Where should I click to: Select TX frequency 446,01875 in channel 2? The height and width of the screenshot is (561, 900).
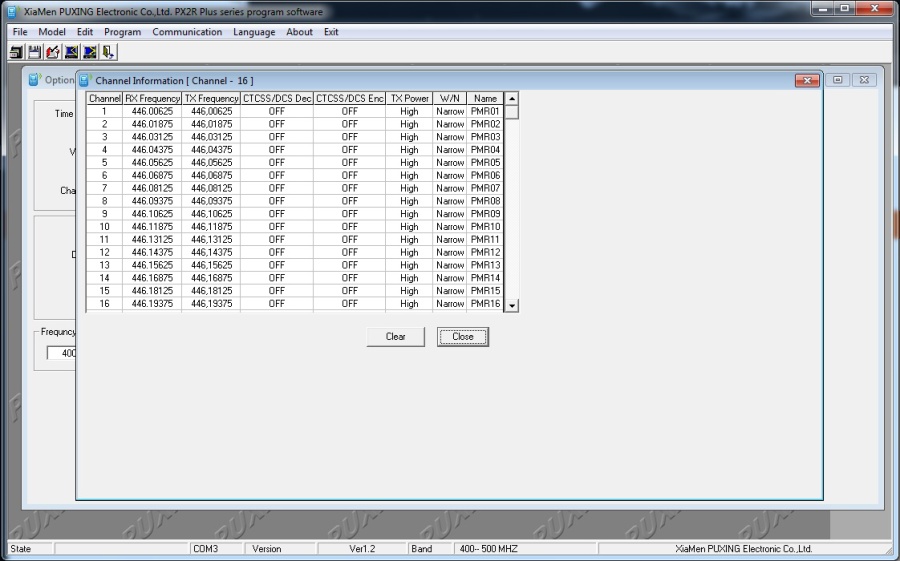click(211, 124)
